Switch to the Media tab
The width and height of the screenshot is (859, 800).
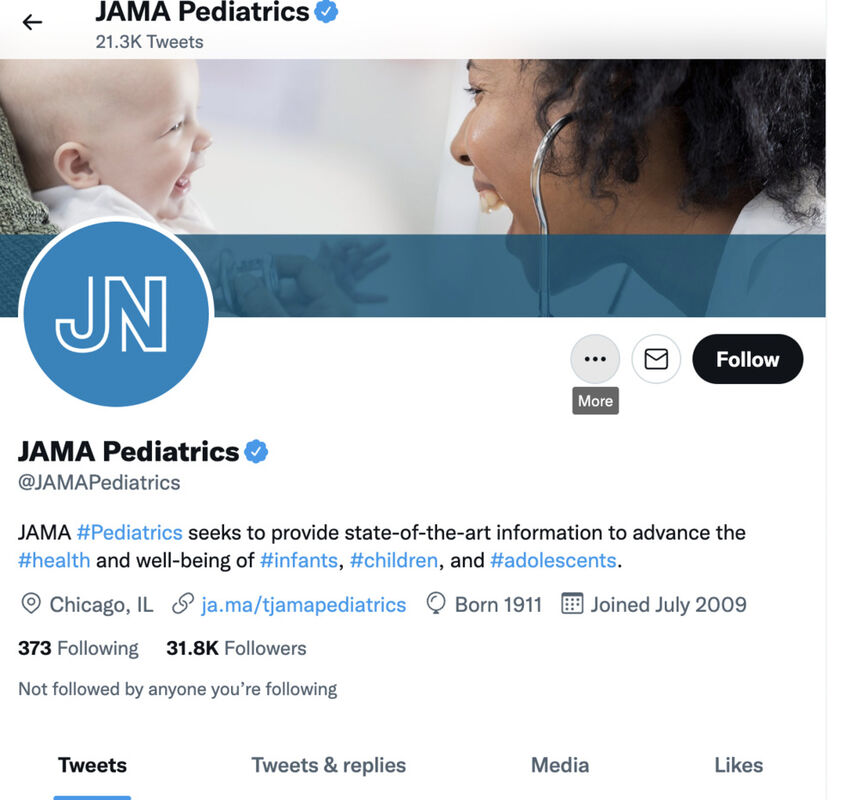[x=560, y=765]
